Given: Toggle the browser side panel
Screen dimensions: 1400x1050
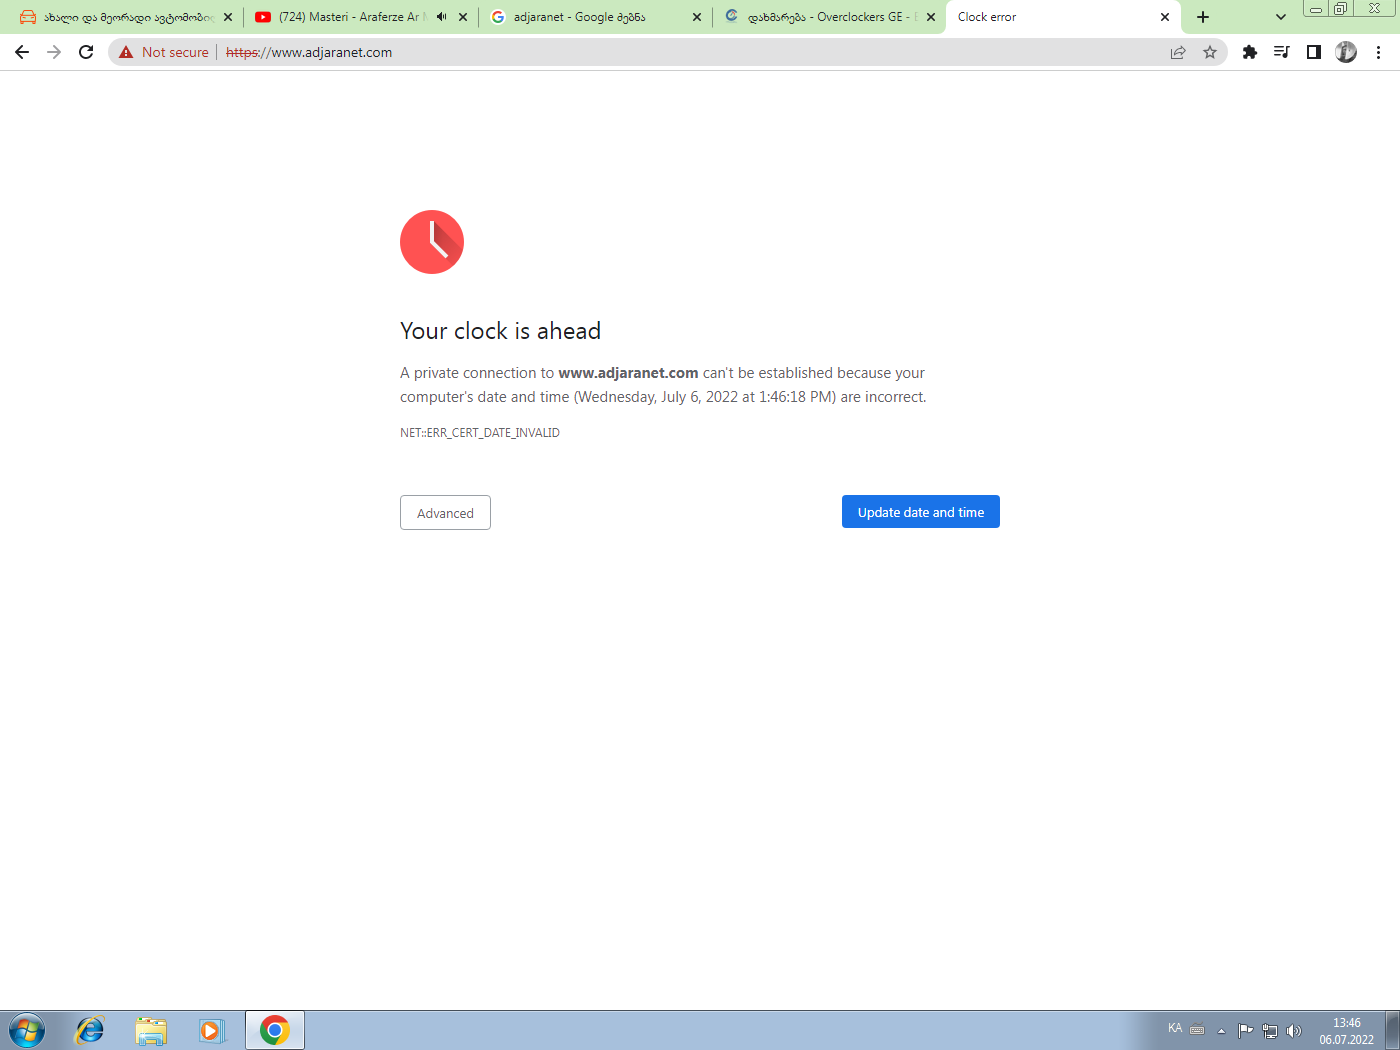Looking at the screenshot, I should [1314, 52].
